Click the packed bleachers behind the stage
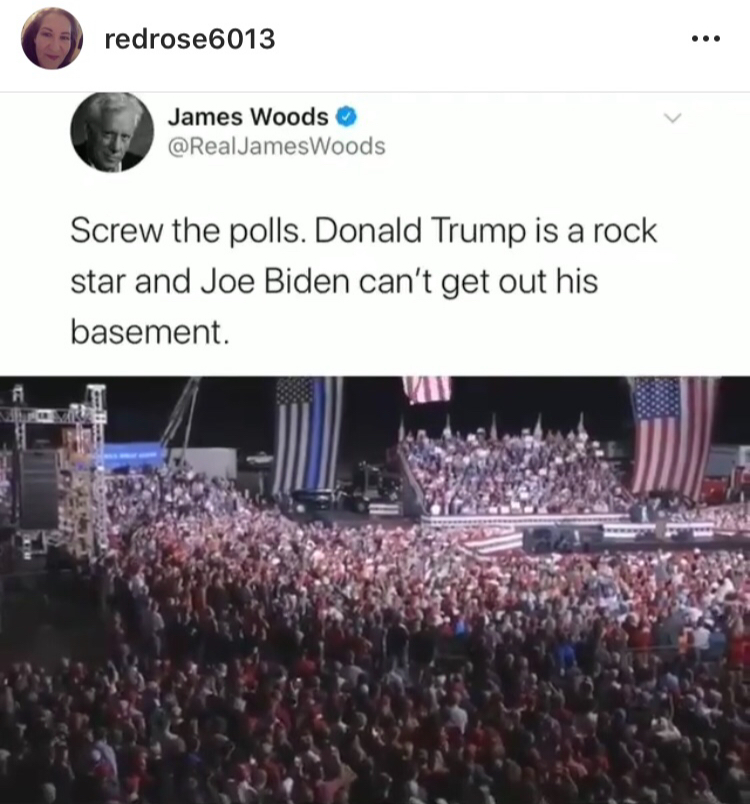 tap(513, 474)
